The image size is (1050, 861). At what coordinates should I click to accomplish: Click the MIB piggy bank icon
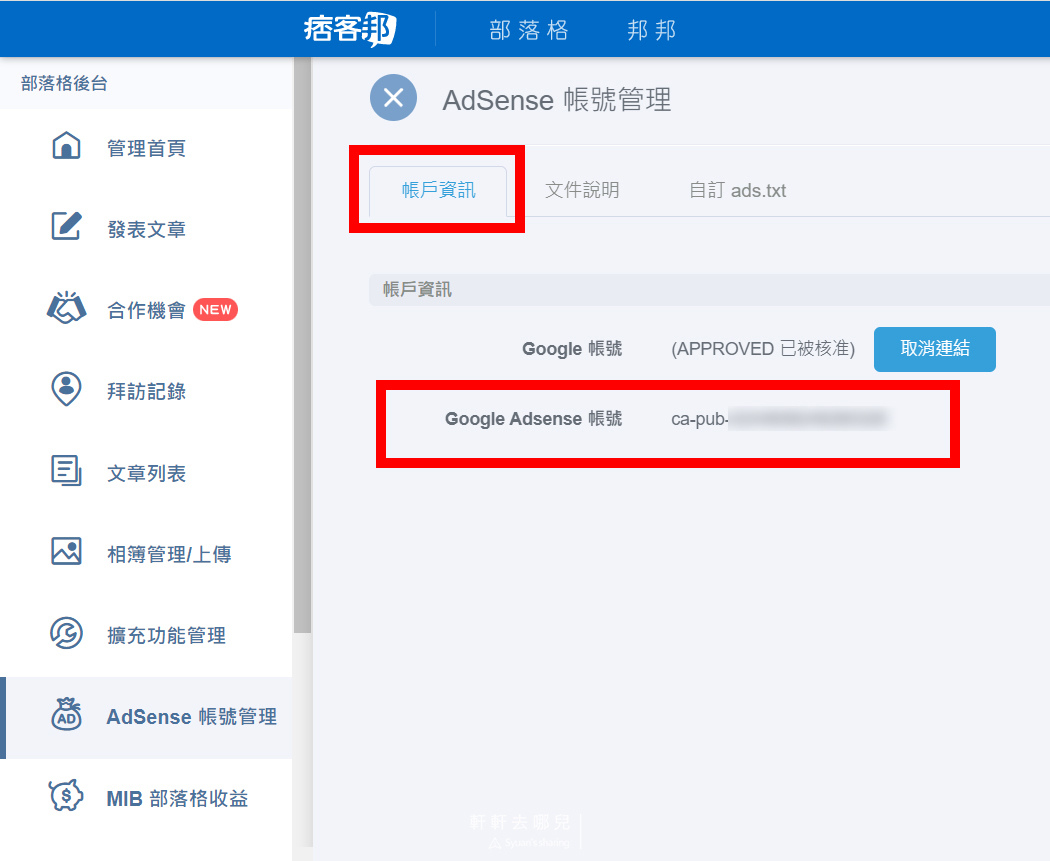pos(66,796)
